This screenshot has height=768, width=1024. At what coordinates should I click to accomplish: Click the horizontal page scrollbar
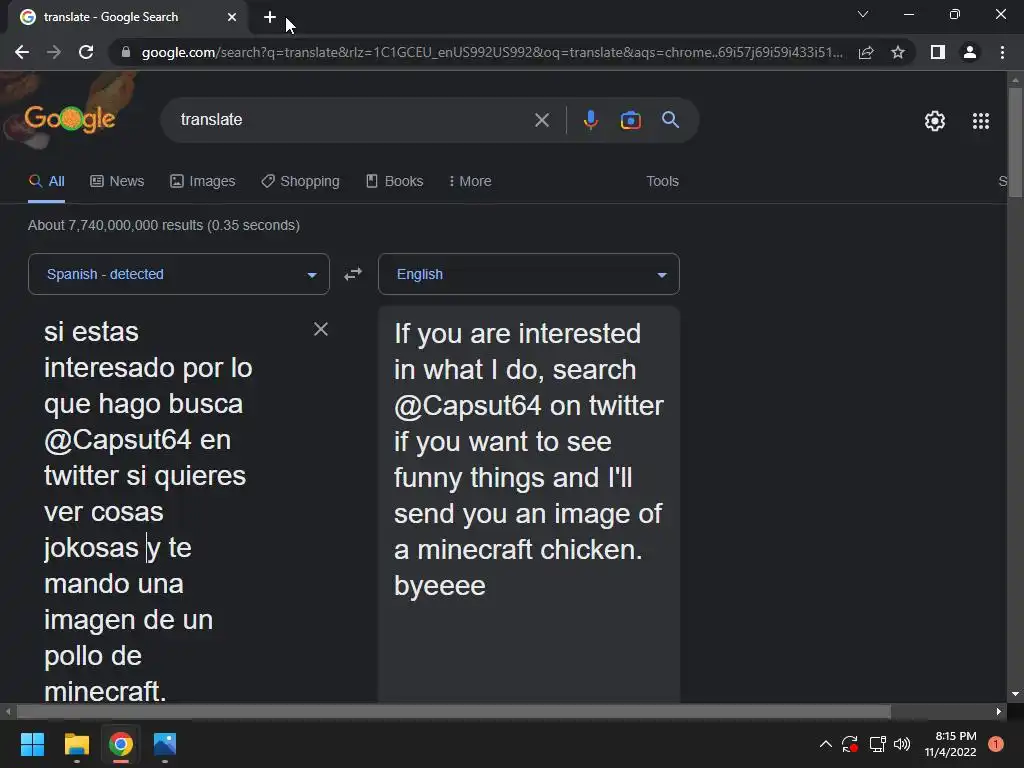coord(453,711)
